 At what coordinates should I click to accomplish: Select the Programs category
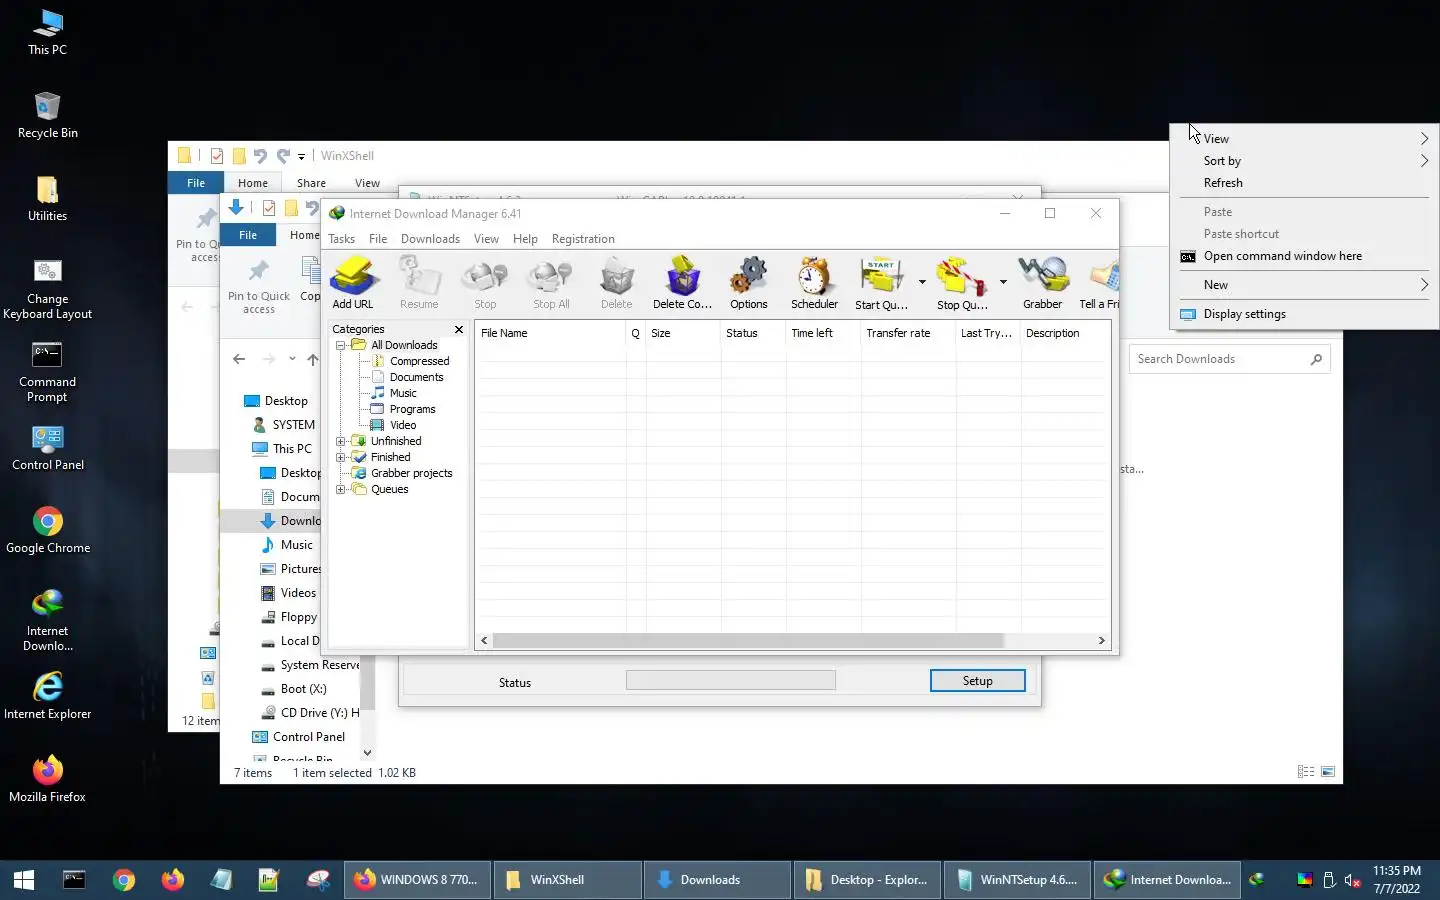point(412,409)
